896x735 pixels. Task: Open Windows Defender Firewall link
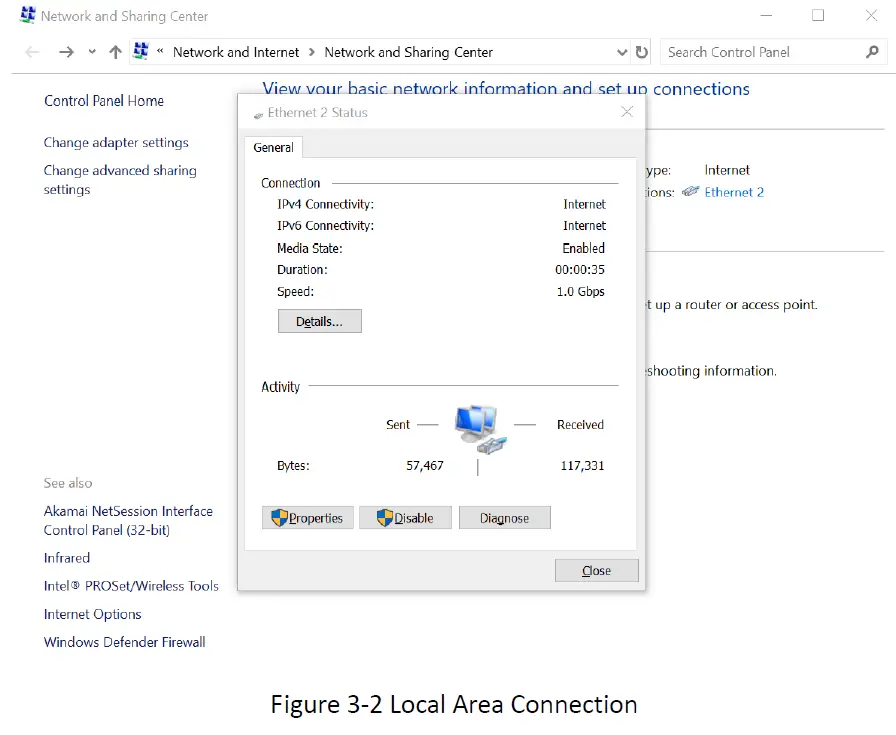(124, 642)
